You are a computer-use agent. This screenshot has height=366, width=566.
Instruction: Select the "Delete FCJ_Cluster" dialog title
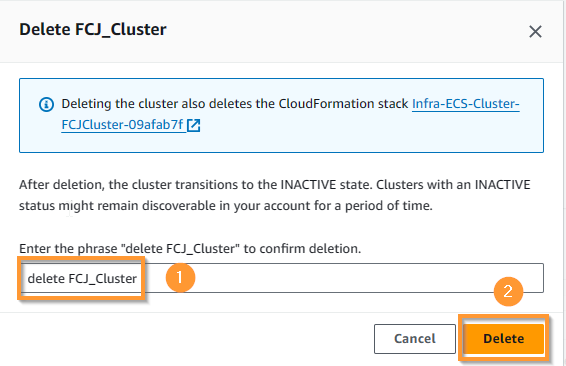click(x=93, y=30)
